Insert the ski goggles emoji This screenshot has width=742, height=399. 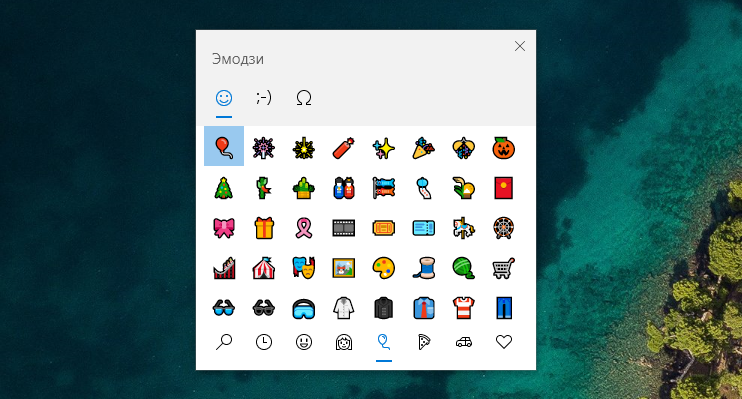pyautogui.click(x=304, y=308)
